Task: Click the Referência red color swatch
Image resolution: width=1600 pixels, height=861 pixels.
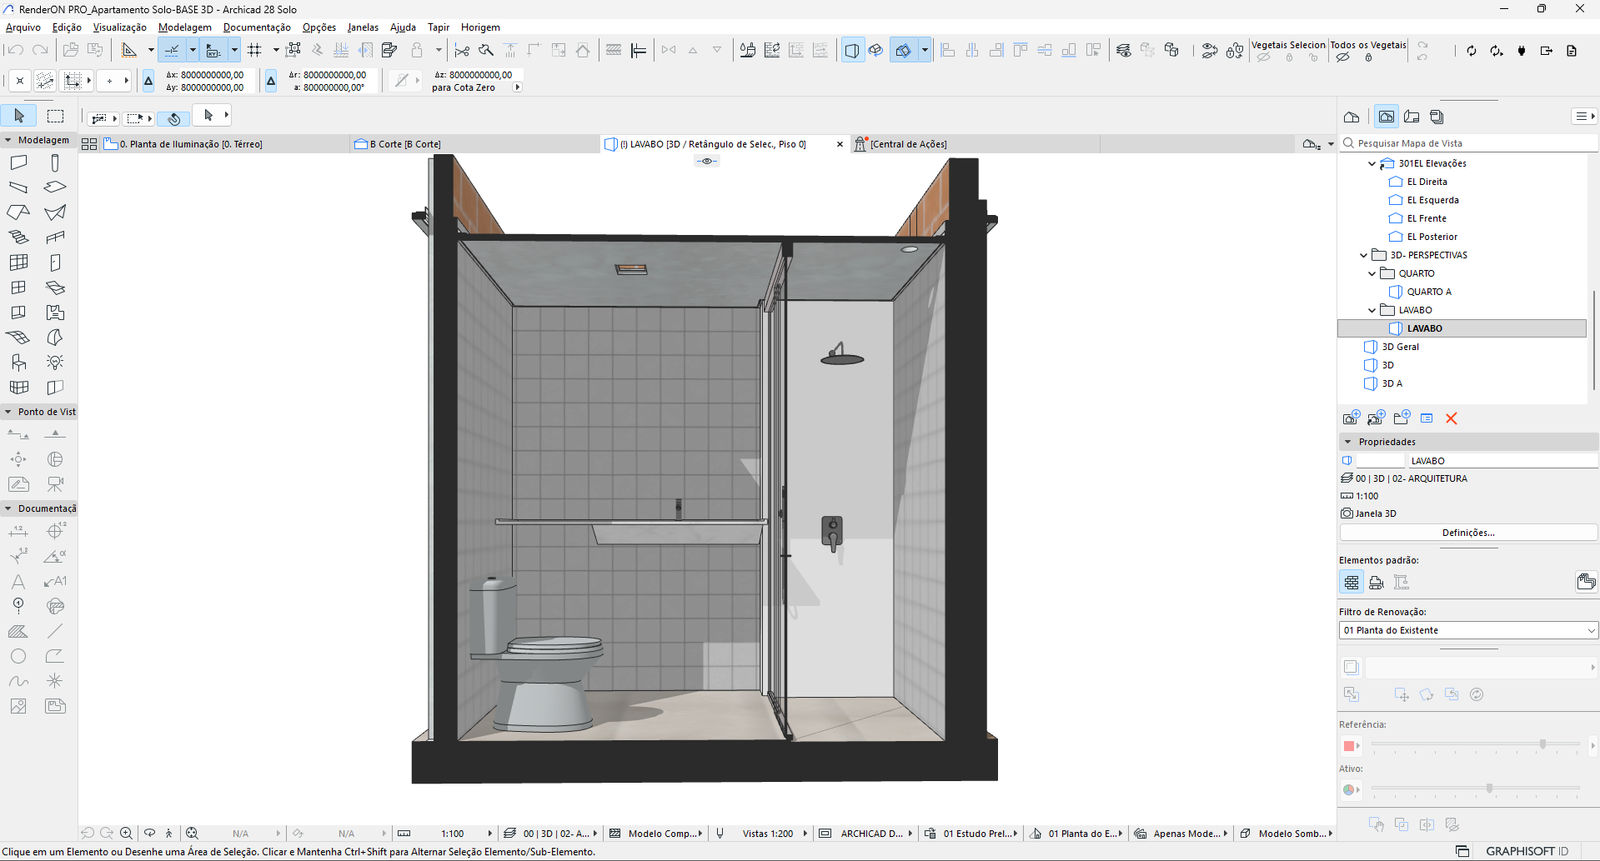Action: (1348, 746)
